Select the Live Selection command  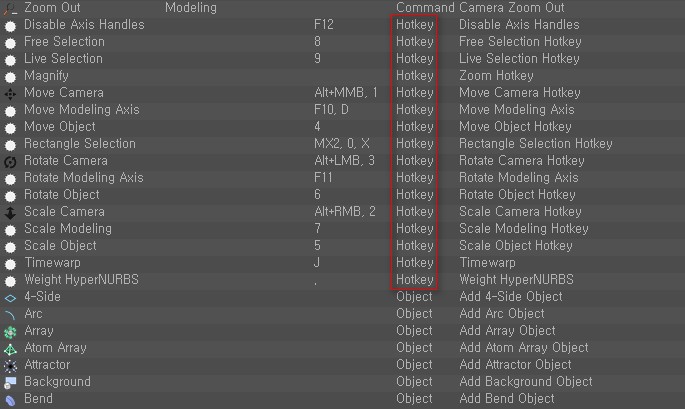63,59
